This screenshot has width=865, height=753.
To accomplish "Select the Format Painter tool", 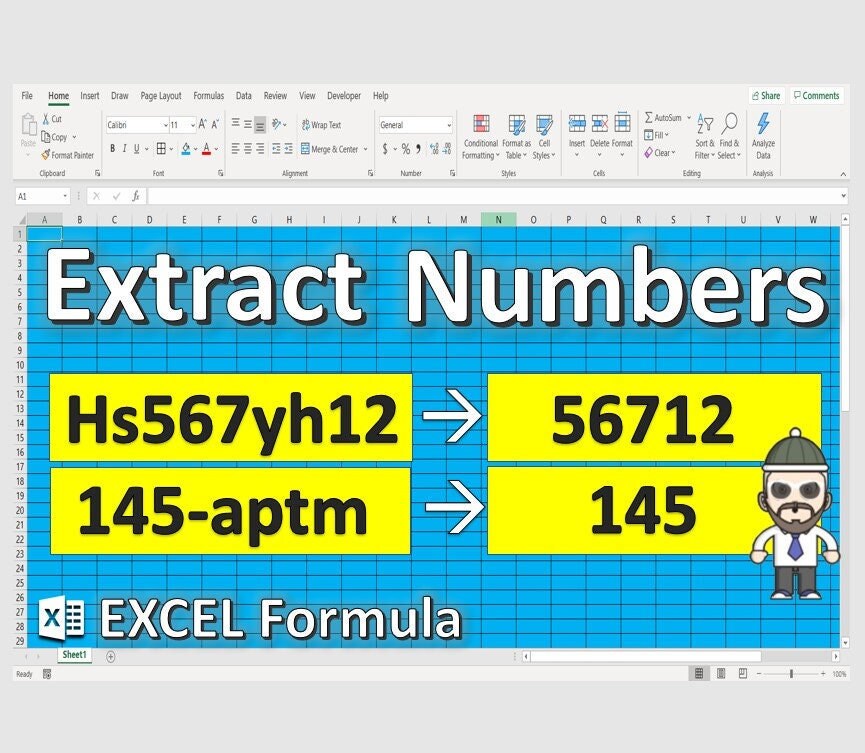I will (x=67, y=156).
